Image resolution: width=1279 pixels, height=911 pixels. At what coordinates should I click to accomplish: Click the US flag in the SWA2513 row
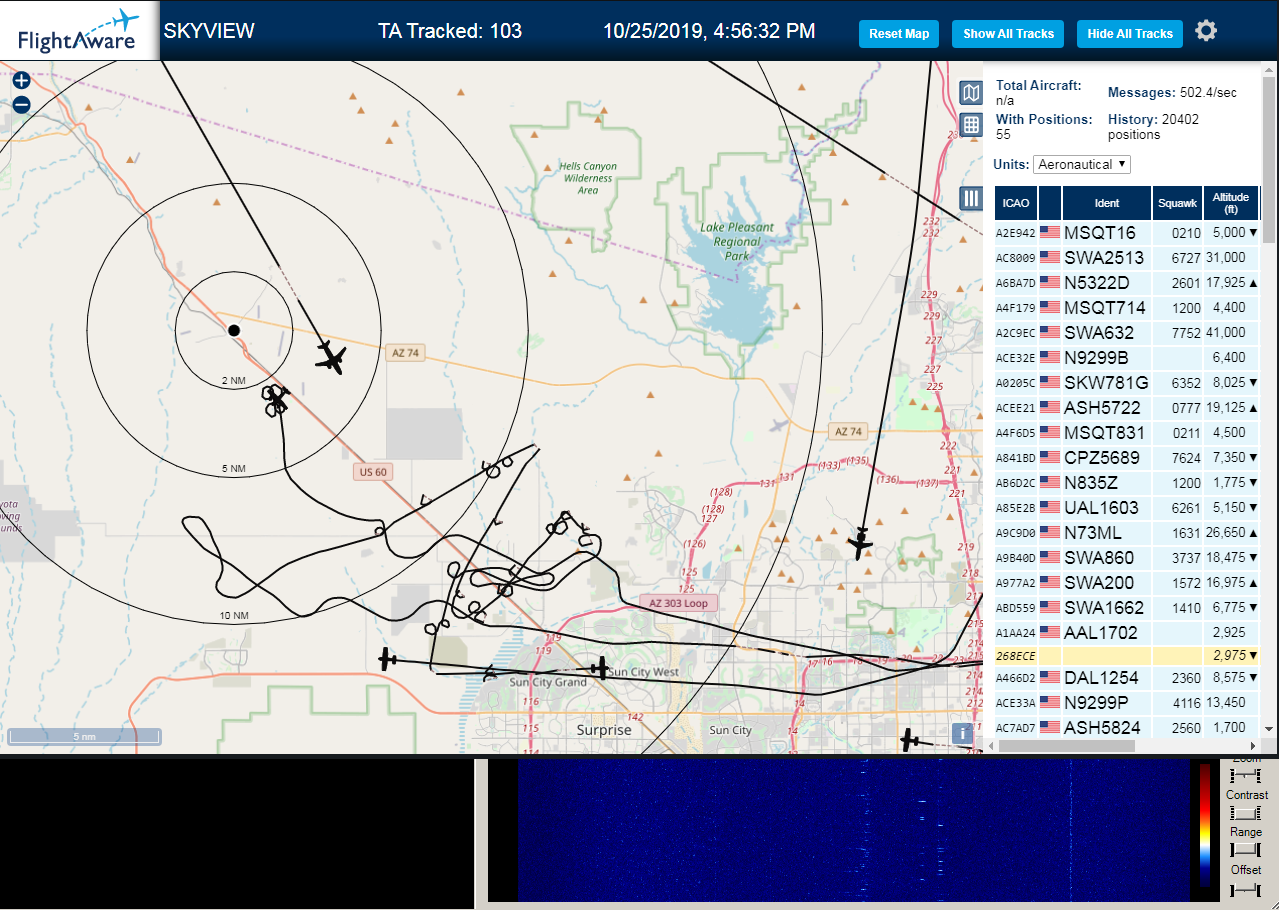[x=1050, y=257]
